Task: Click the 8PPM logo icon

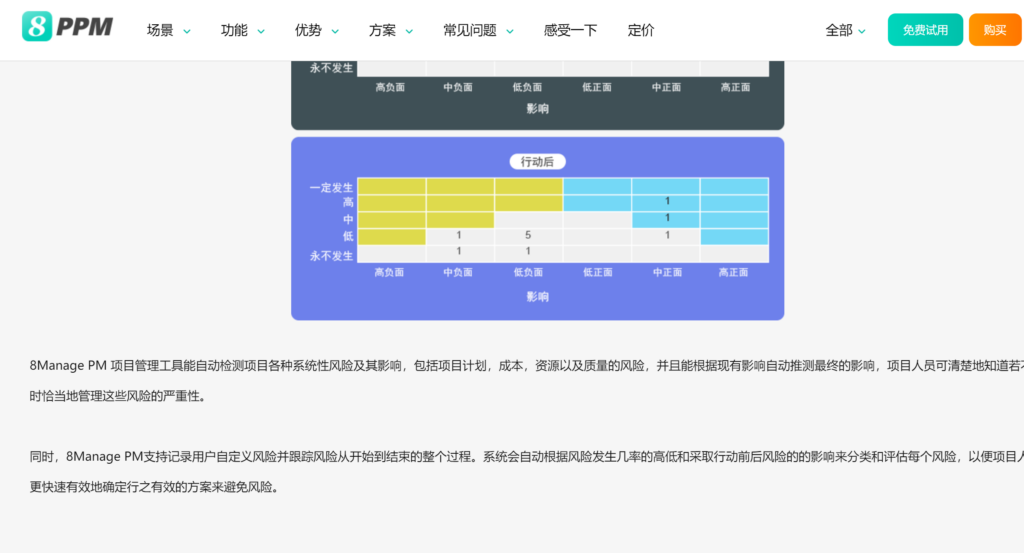Action: pos(36,28)
